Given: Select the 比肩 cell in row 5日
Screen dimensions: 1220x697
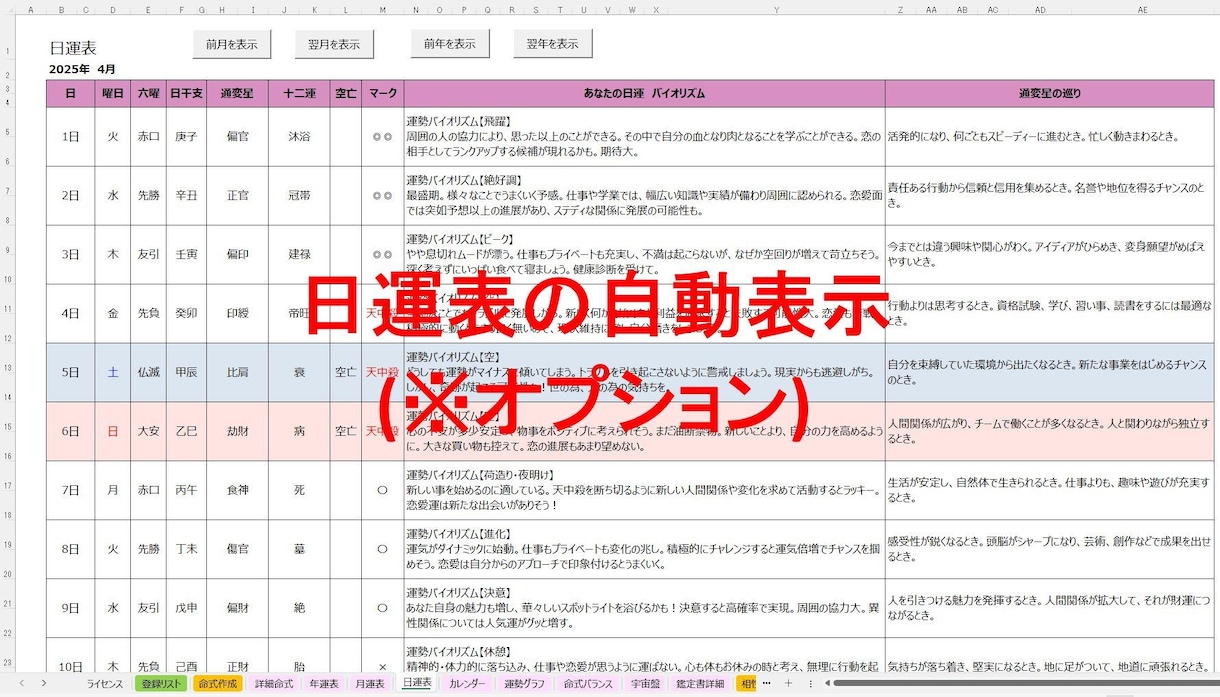Looking at the screenshot, I should point(237,372).
